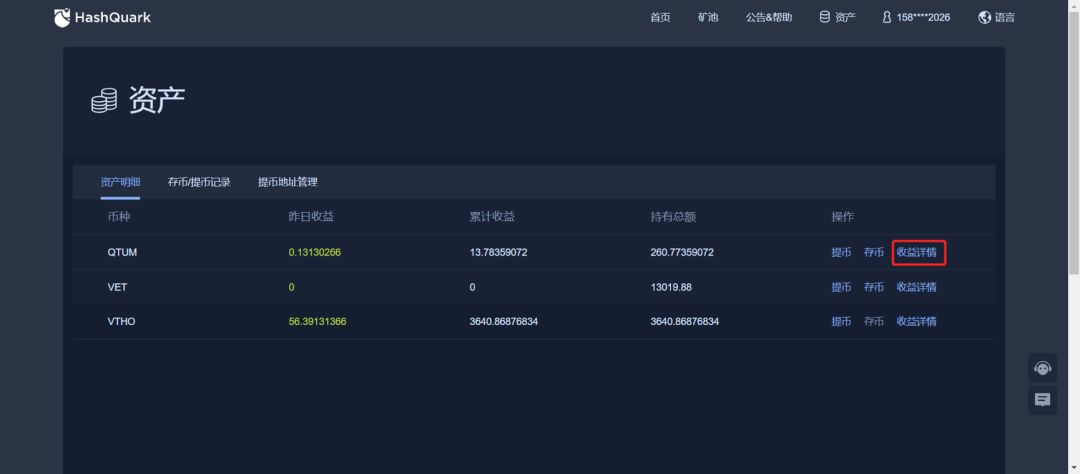Screen dimensions: 1080x474
Task: Click QTUM total holdings 260.77359072
Action: click(x=682, y=252)
